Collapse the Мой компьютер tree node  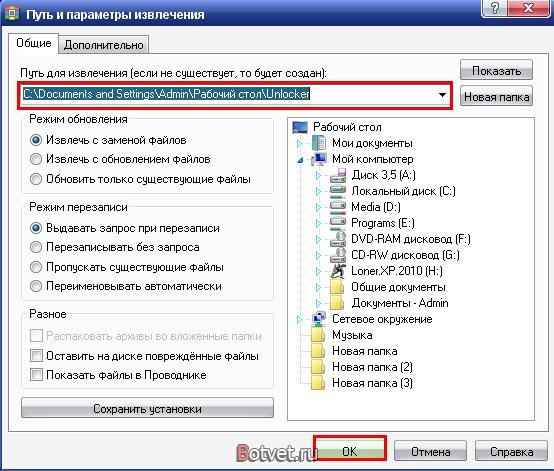(300, 160)
